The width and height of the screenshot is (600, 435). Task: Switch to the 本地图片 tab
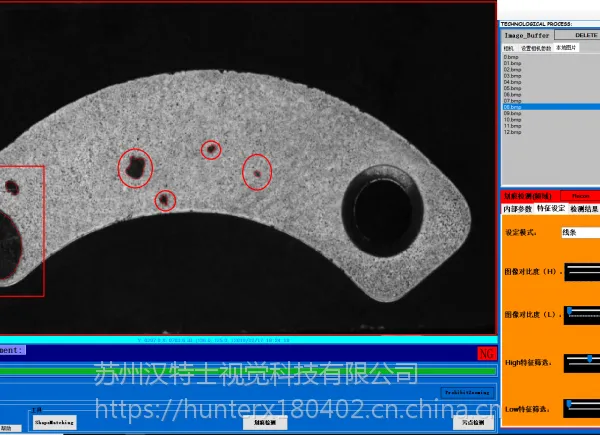[566, 48]
